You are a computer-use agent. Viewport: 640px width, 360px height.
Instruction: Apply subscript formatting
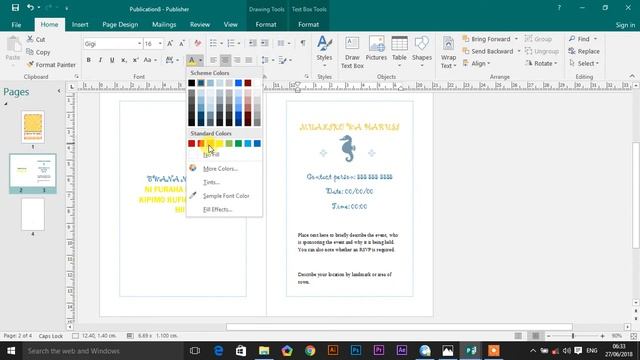pos(124,60)
